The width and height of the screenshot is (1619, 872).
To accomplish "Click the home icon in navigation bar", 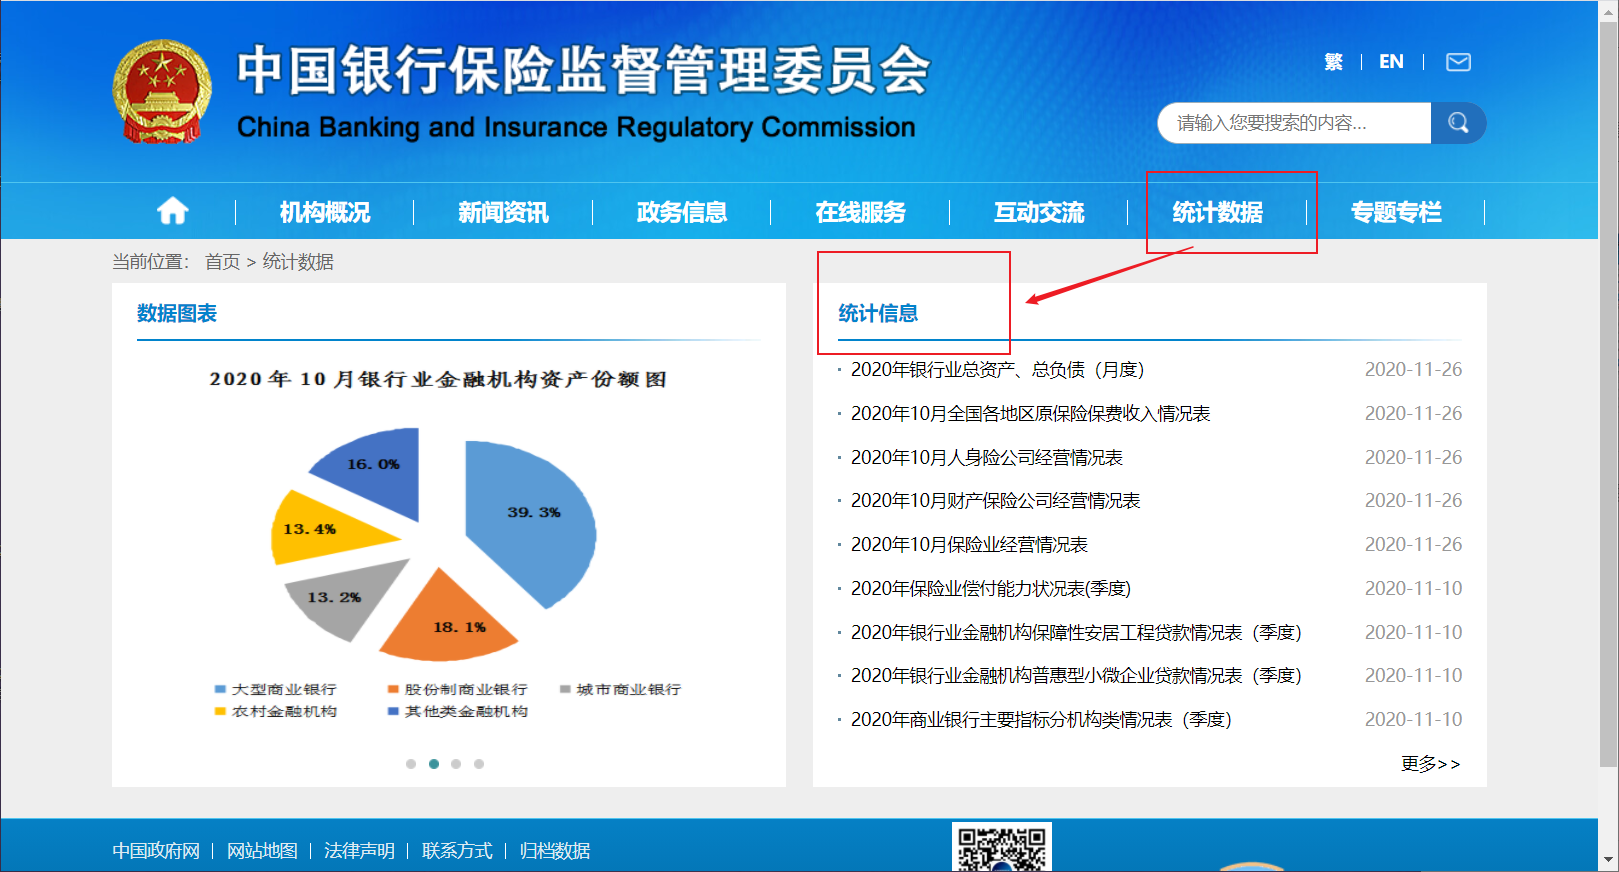I will click(172, 211).
